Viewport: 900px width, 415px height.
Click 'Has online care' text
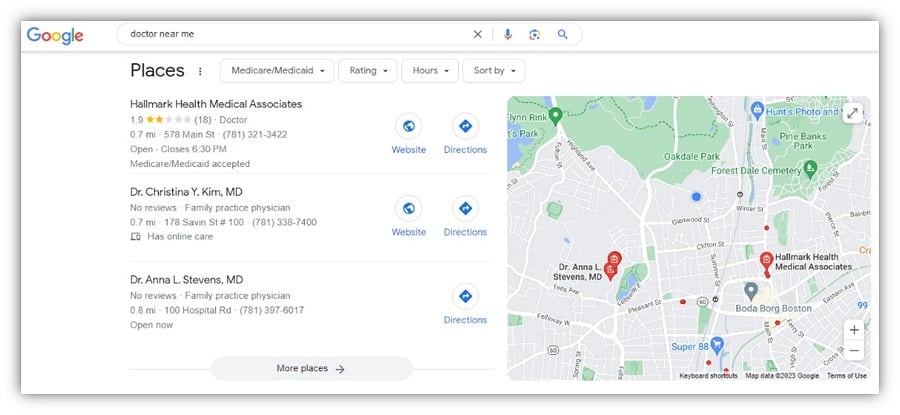pyautogui.click(x=180, y=236)
